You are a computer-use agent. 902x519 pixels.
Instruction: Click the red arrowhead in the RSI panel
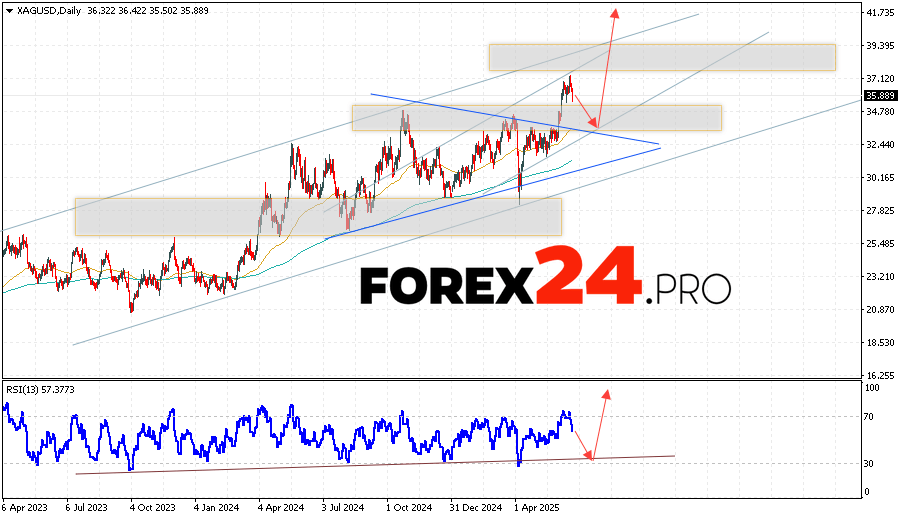606,393
